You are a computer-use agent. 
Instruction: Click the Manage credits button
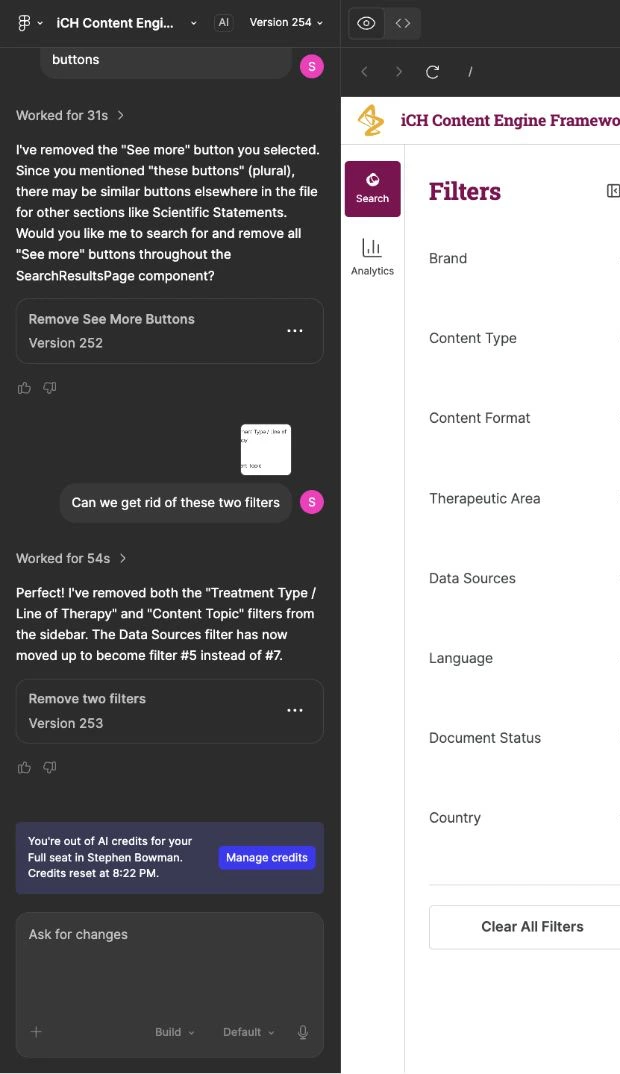[267, 858]
